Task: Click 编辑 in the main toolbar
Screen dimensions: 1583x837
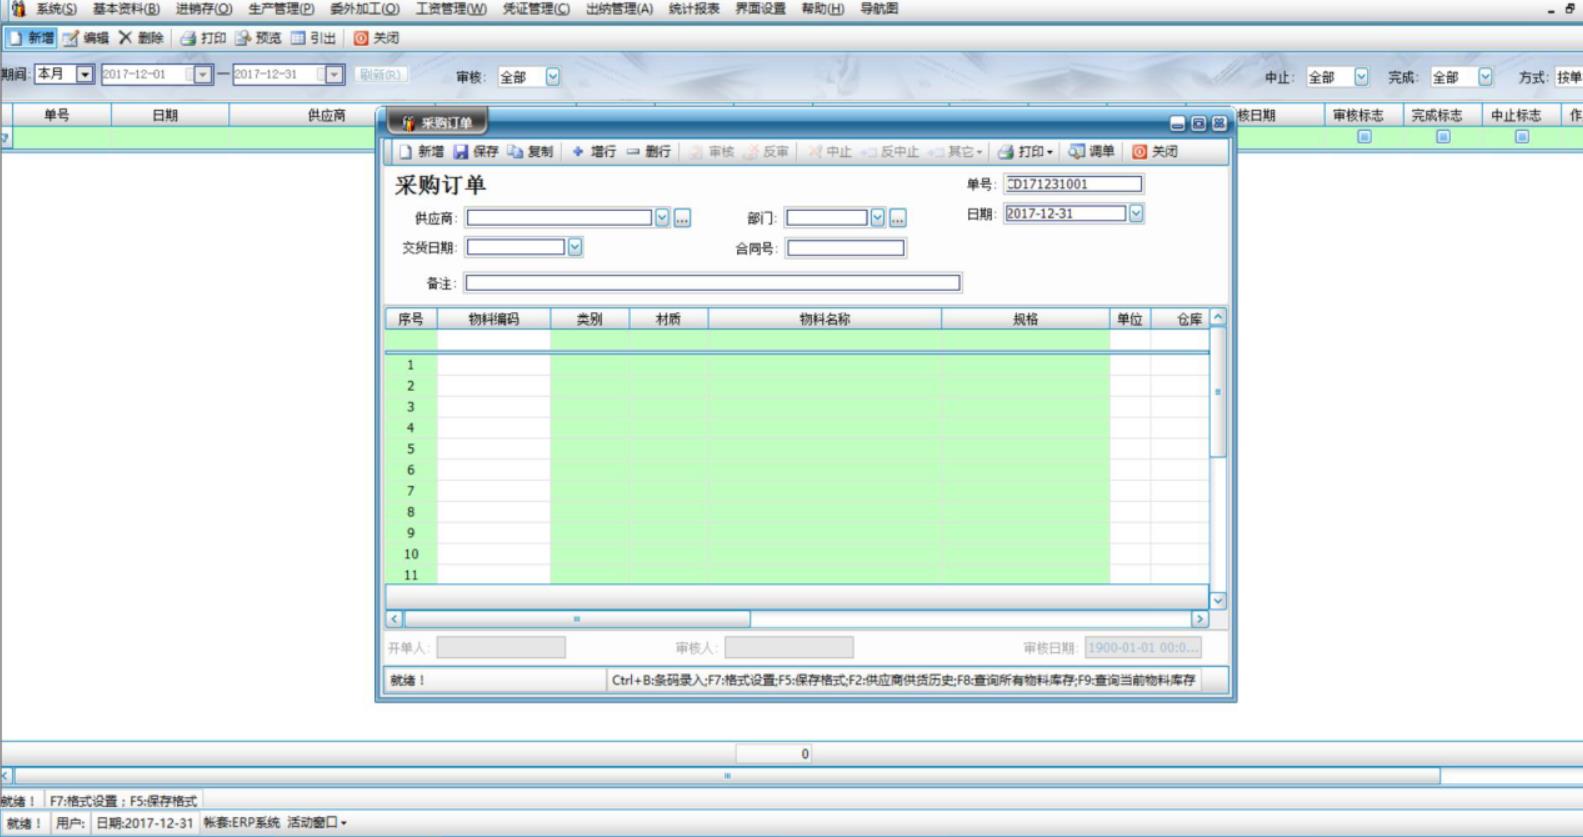Action: pyautogui.click(x=85, y=38)
